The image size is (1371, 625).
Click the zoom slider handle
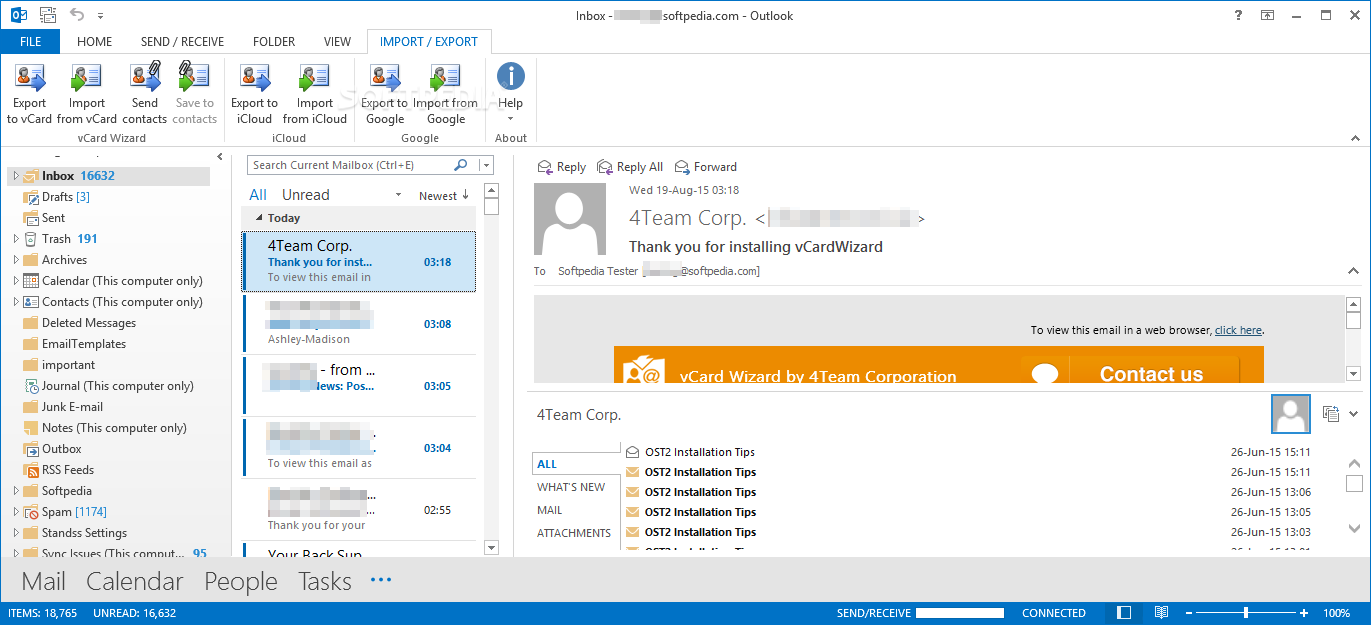1245,613
